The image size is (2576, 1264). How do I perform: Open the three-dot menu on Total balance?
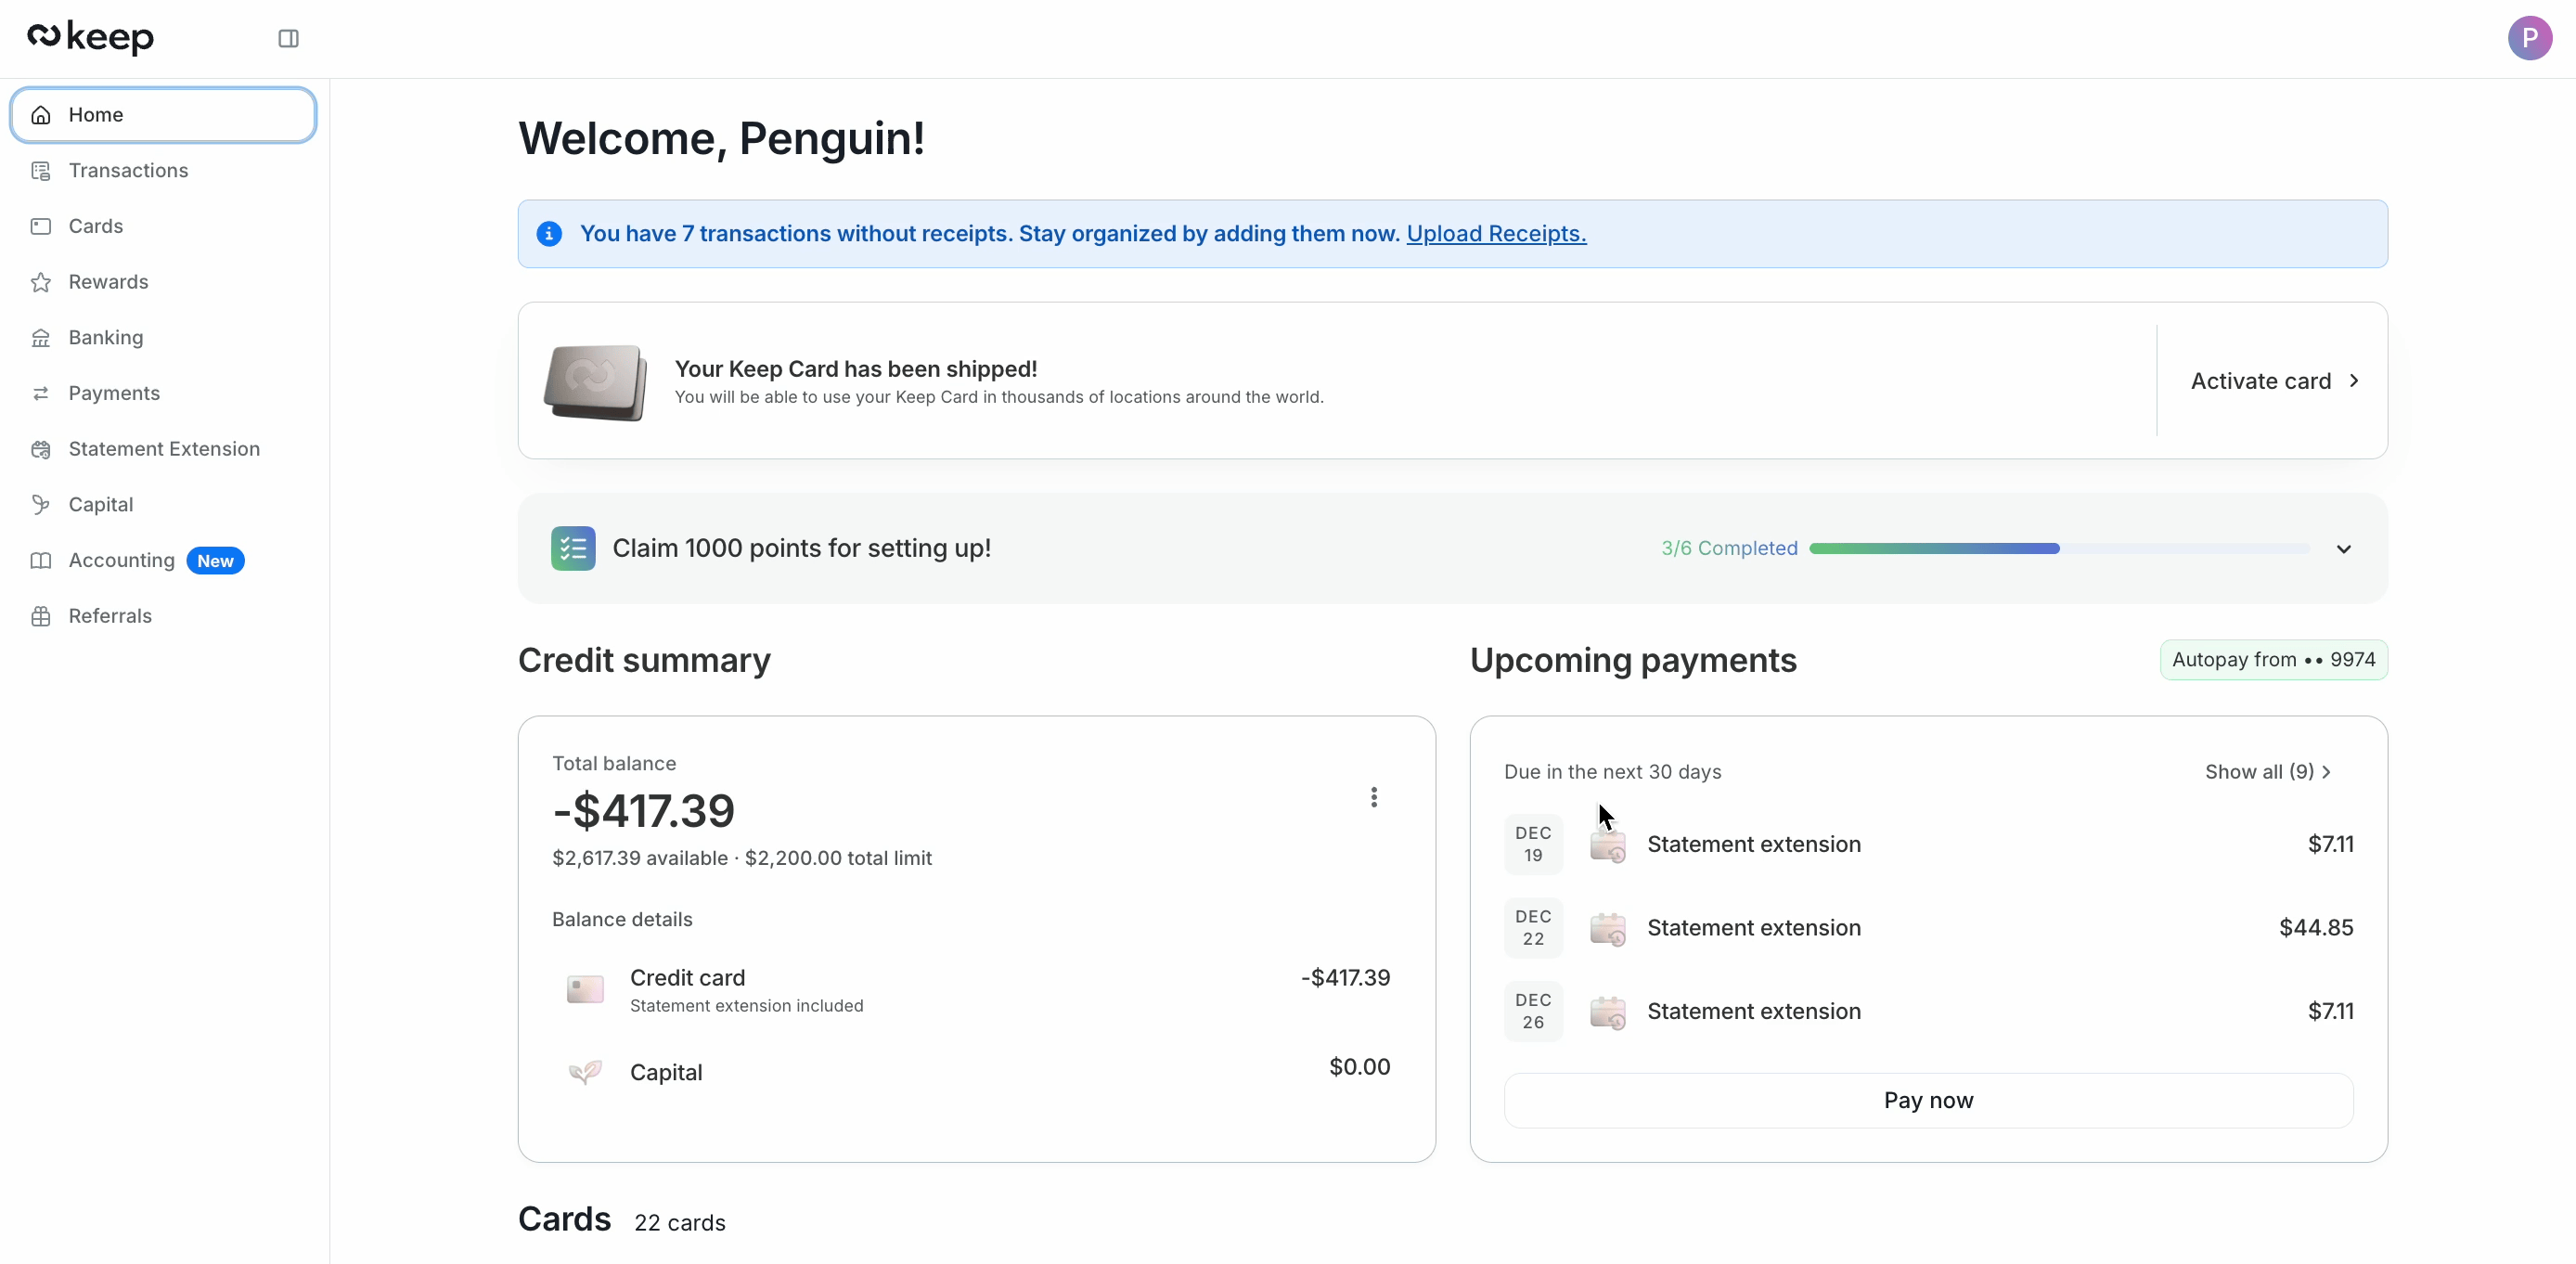click(x=1374, y=796)
